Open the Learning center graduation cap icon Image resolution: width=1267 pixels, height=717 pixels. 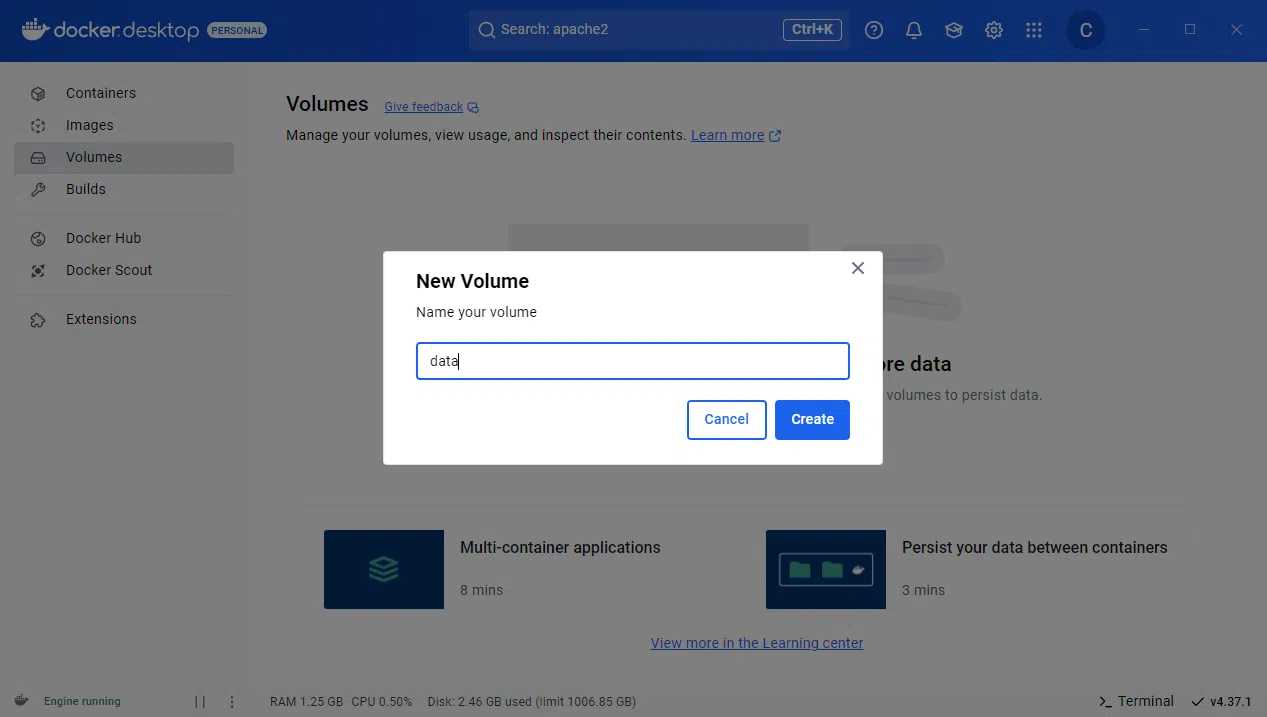pyautogui.click(x=953, y=30)
